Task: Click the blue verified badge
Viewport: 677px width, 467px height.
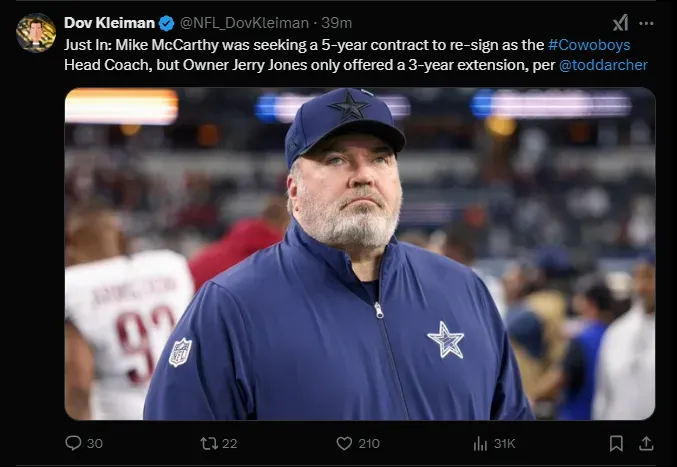Action: coord(167,22)
